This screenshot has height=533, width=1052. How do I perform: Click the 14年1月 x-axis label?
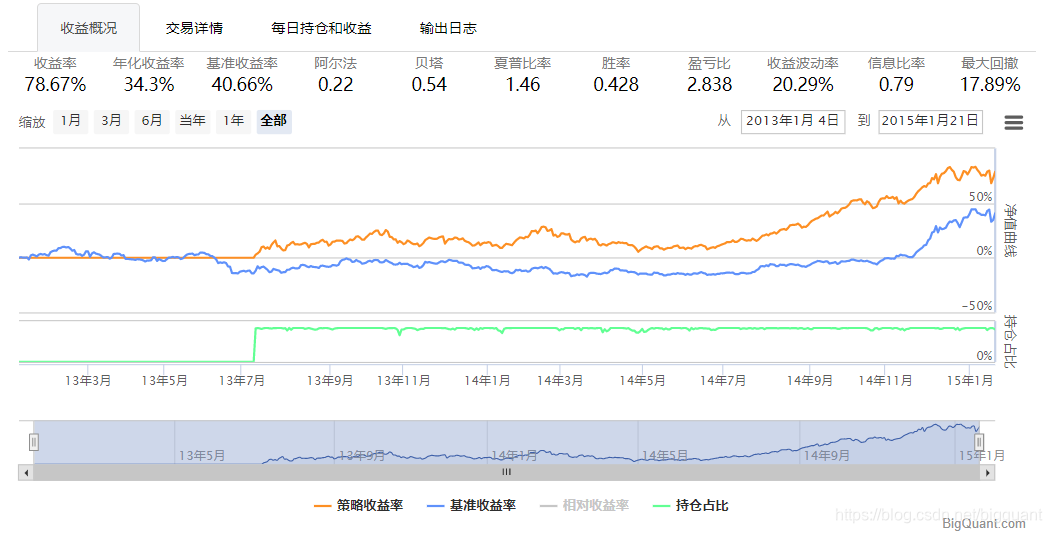point(488,381)
